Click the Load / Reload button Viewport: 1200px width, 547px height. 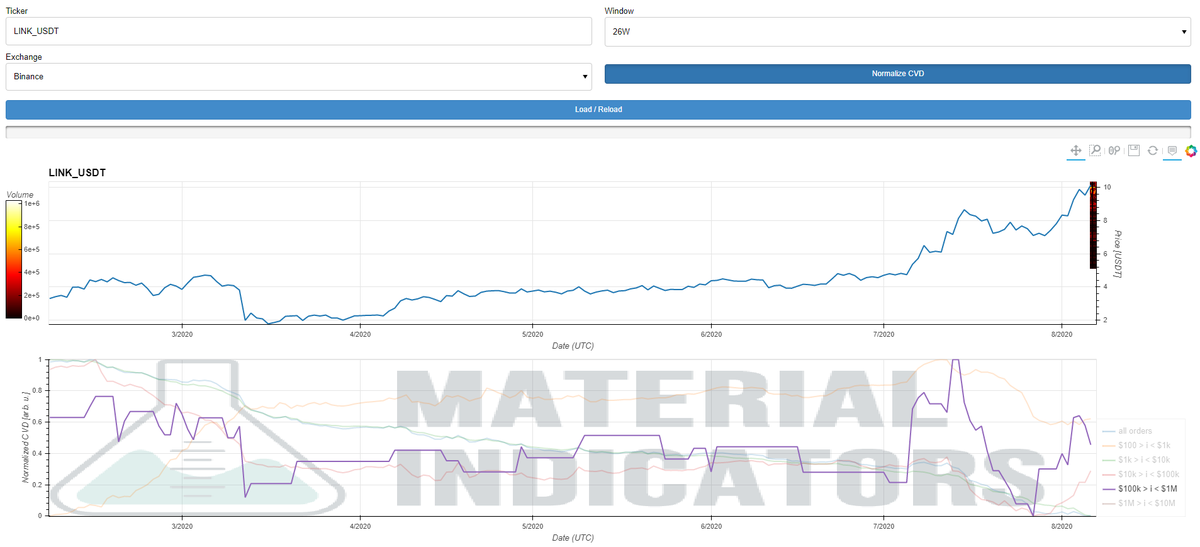coord(598,109)
